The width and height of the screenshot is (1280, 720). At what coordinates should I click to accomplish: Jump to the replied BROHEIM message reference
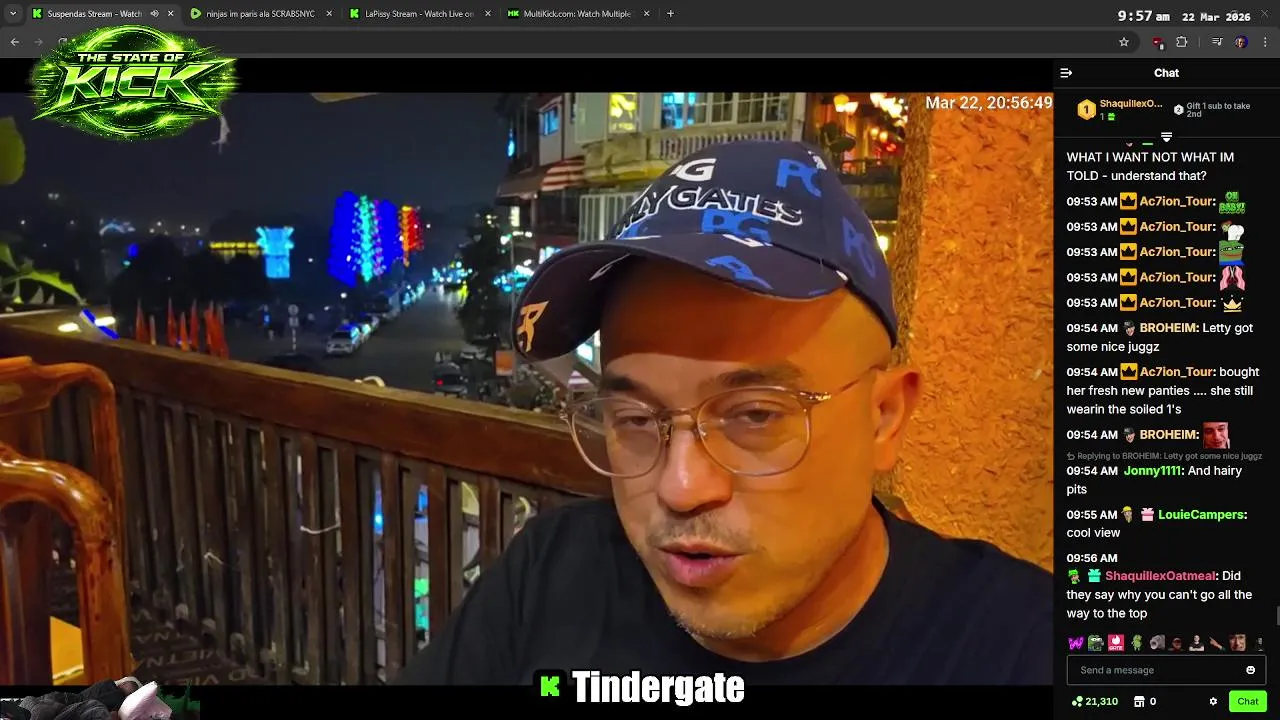(x=1164, y=456)
